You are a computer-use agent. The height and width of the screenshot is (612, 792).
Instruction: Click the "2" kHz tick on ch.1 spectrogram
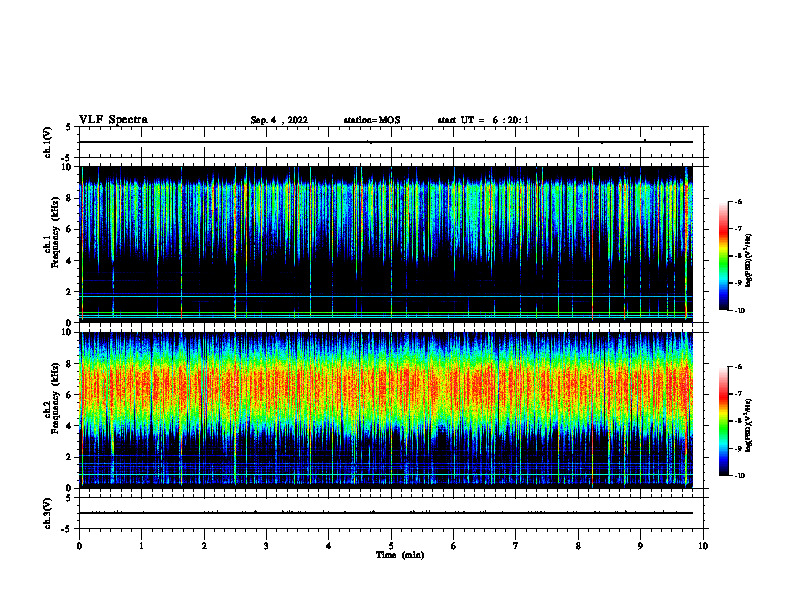tap(69, 292)
